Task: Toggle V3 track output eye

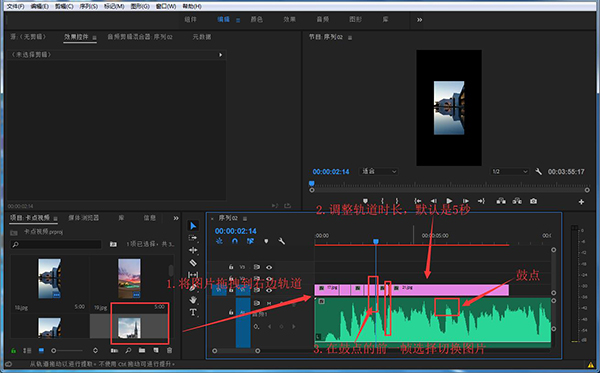Action: point(269,267)
